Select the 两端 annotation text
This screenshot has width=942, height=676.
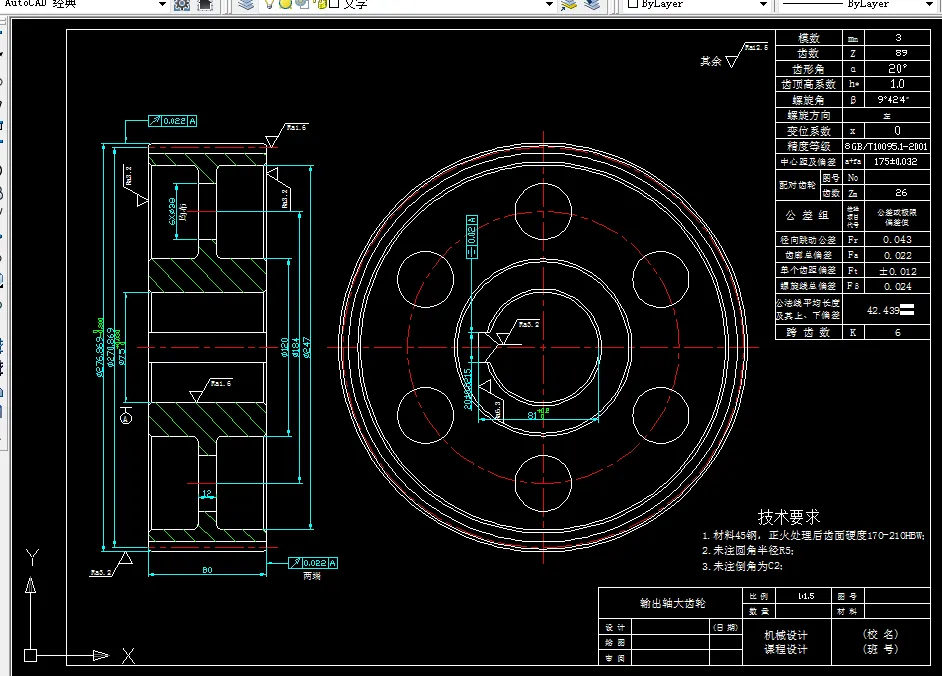pos(312,576)
